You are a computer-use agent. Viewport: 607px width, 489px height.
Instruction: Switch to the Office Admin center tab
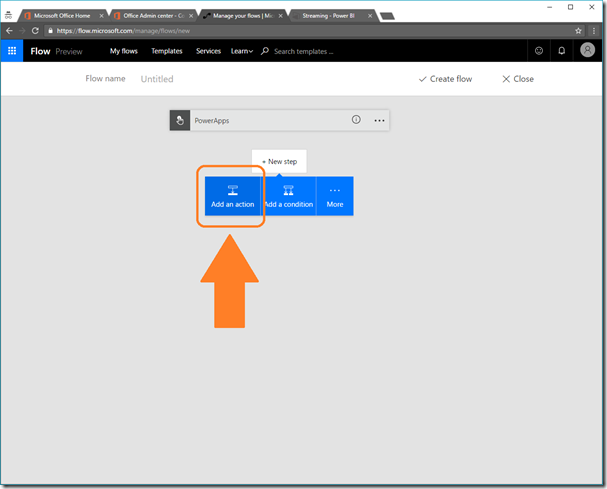[x=150, y=16]
